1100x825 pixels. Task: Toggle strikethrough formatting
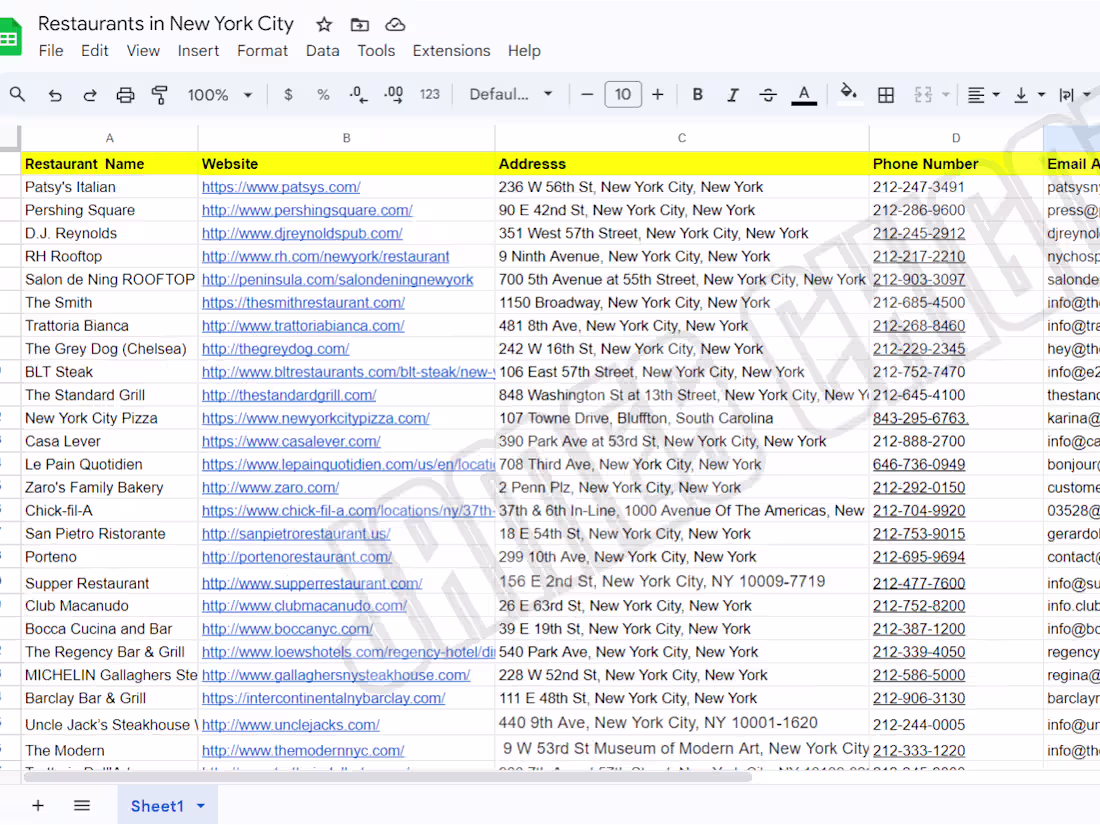(x=768, y=95)
